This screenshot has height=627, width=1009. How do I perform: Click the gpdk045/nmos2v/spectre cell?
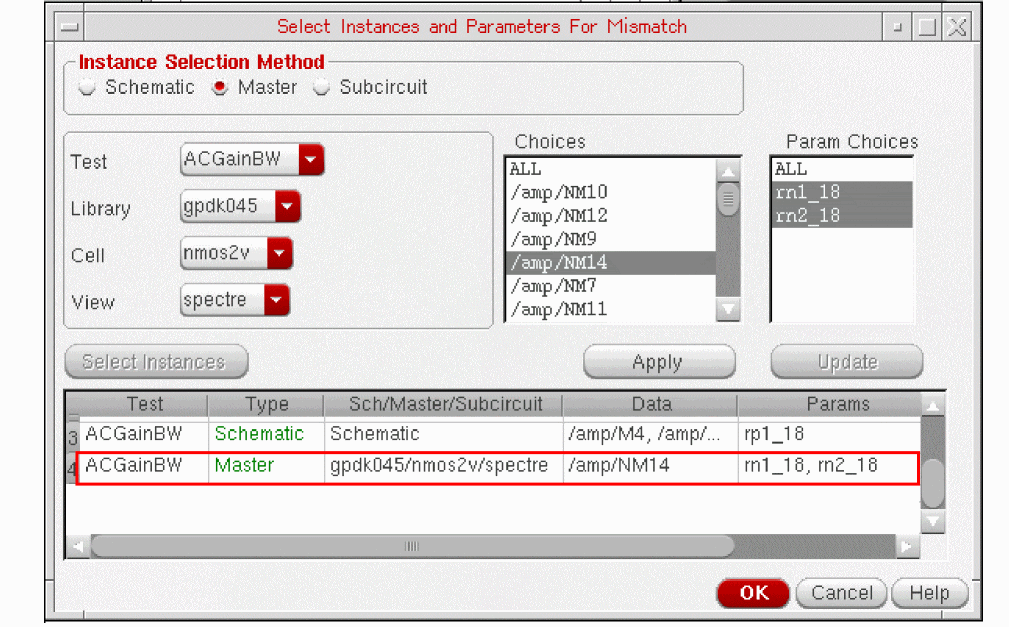[x=443, y=465]
